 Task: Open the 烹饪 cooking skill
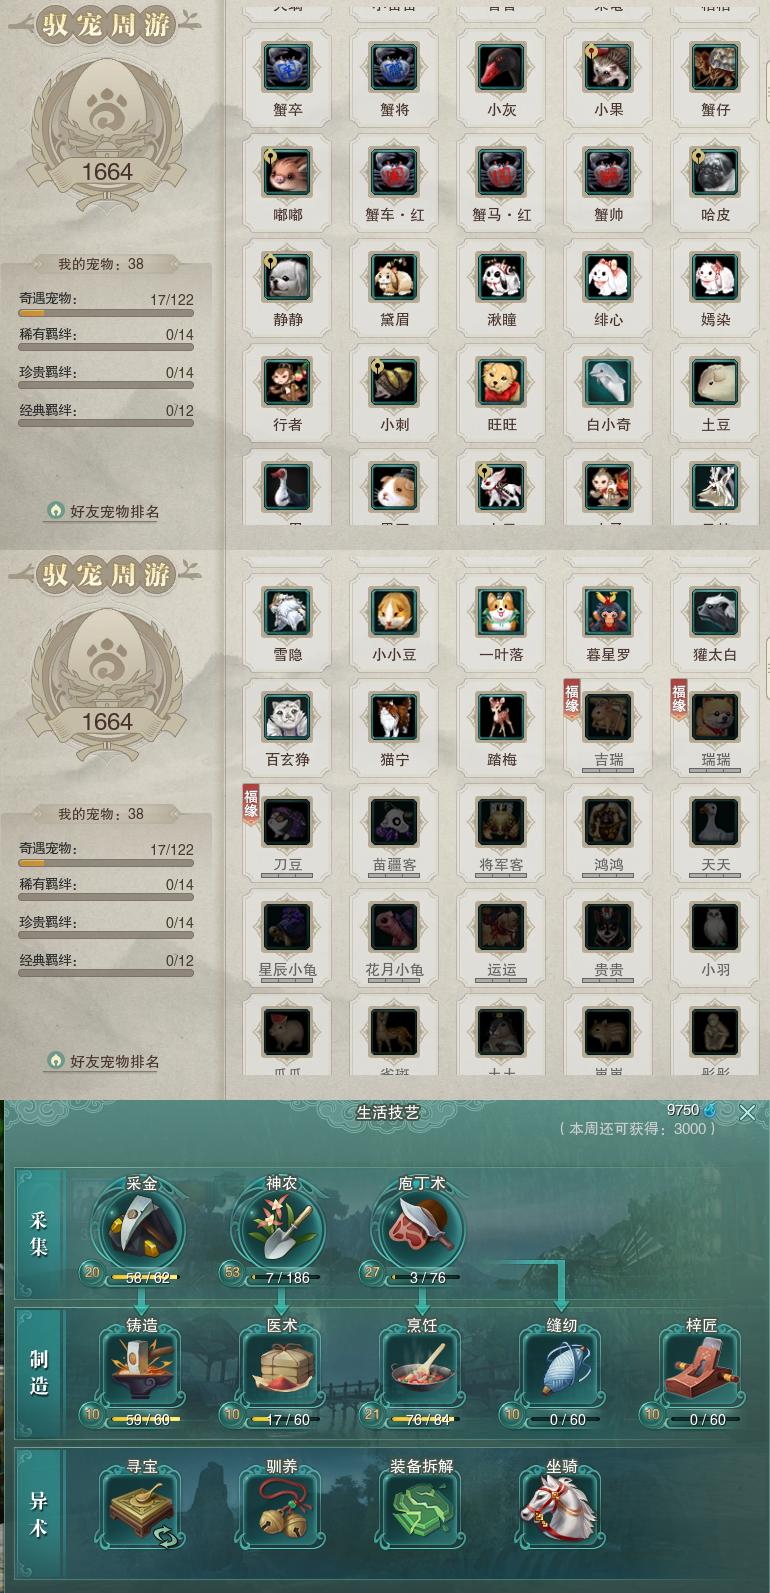[421, 1368]
